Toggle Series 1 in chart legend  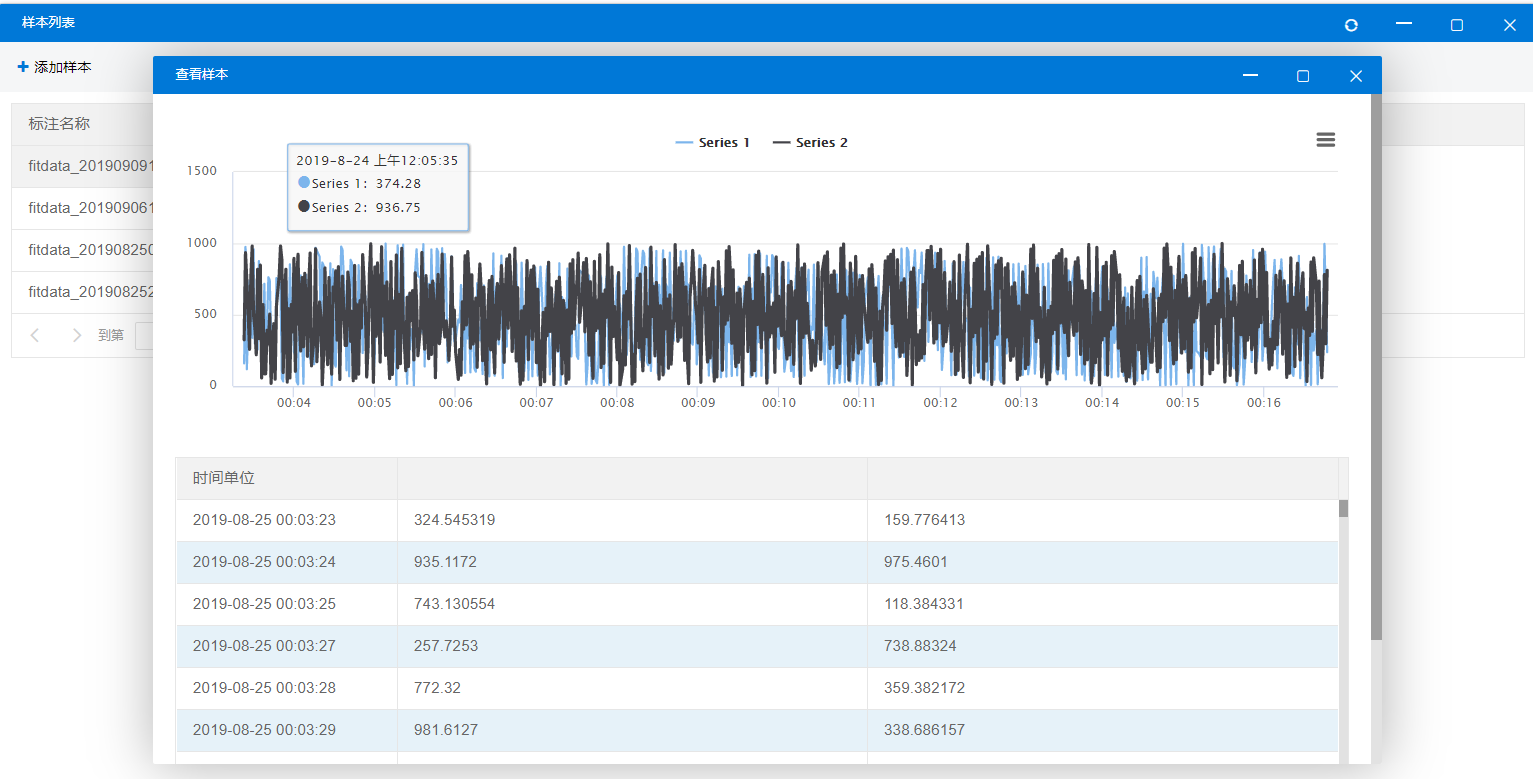click(713, 143)
